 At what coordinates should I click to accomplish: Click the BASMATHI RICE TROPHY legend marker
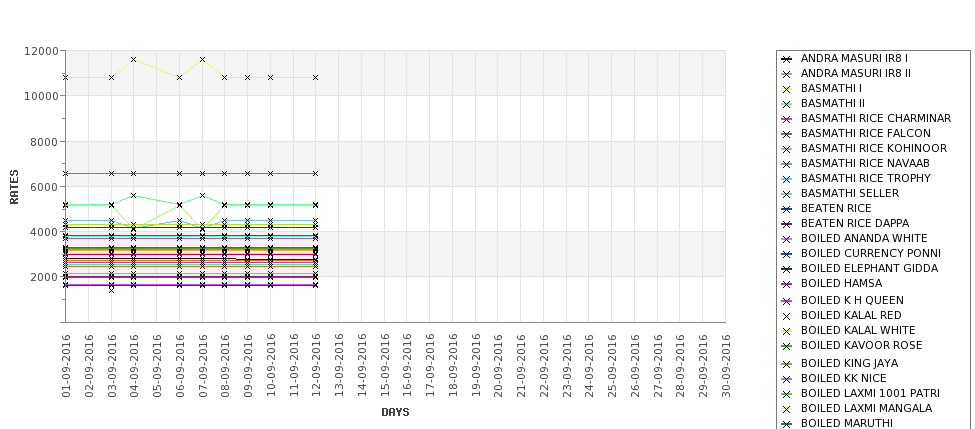[x=787, y=179]
